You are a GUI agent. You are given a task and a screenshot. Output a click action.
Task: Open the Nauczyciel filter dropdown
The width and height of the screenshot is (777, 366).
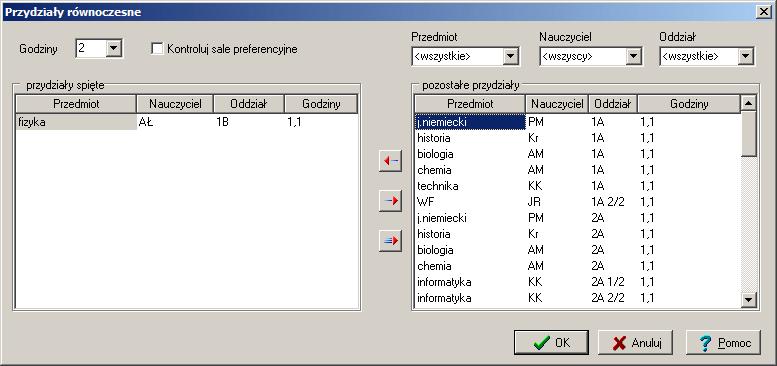tap(633, 56)
